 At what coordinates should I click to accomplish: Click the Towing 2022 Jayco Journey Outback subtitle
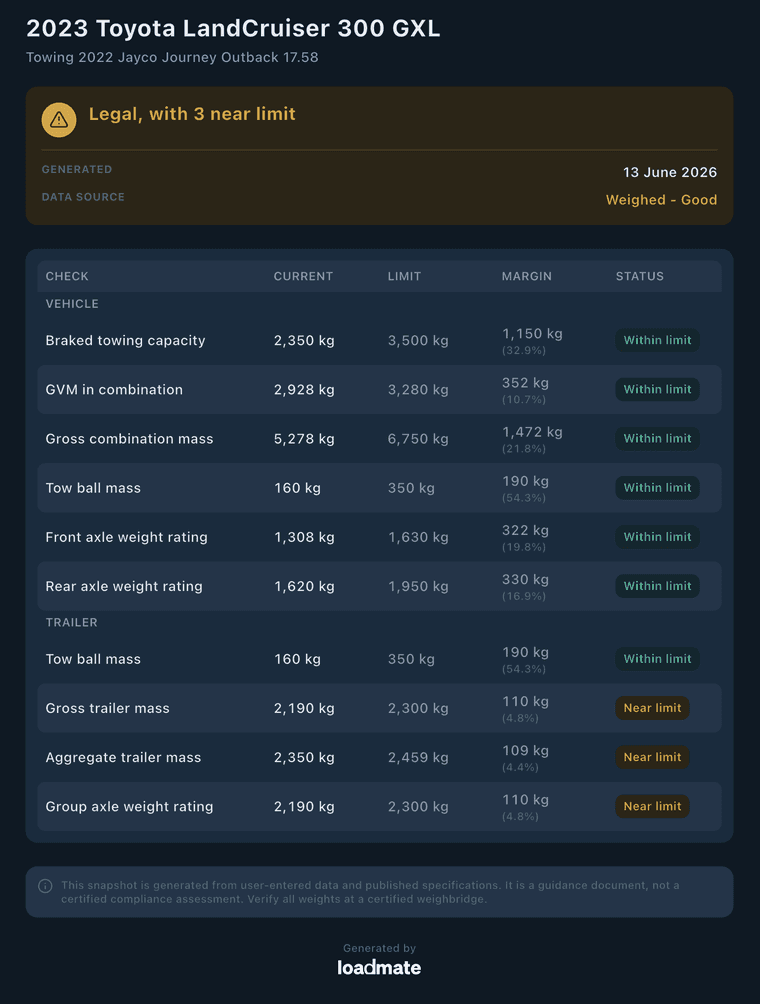point(172,58)
